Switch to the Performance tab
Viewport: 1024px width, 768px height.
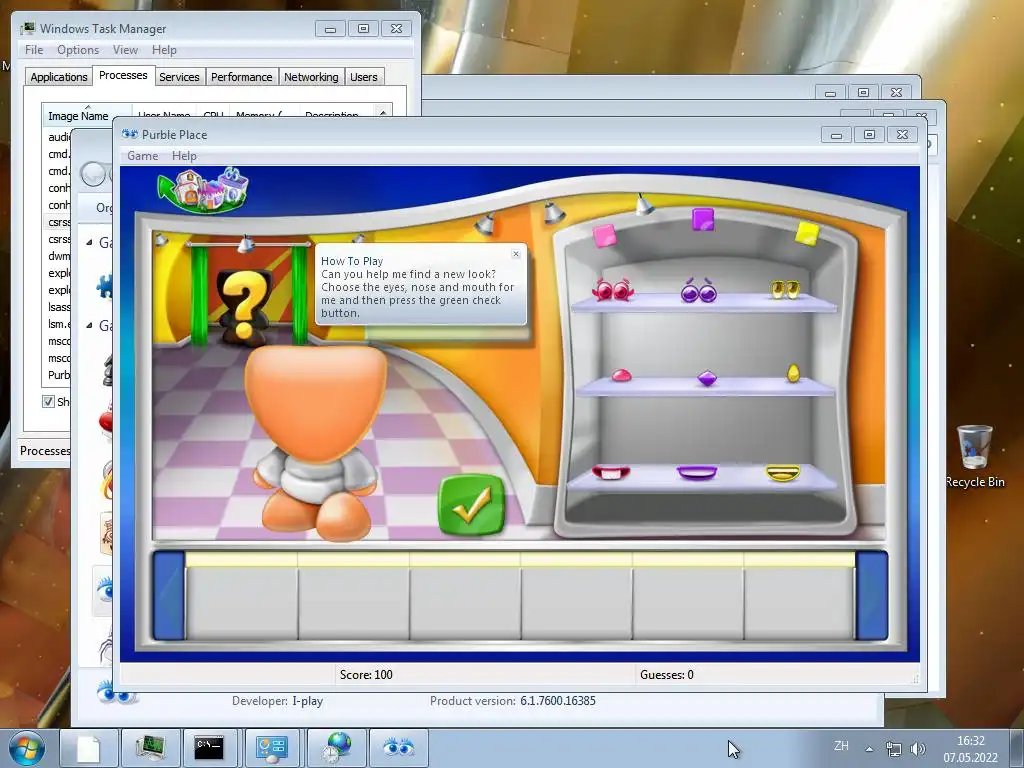click(241, 77)
